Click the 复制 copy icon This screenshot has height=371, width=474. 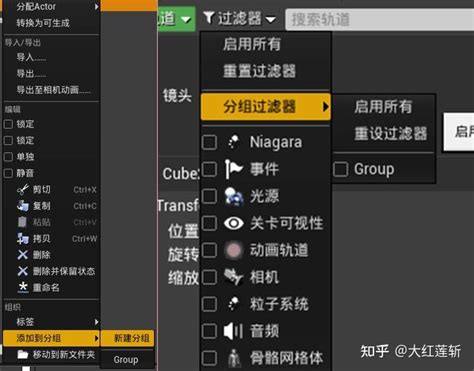[x=23, y=206]
